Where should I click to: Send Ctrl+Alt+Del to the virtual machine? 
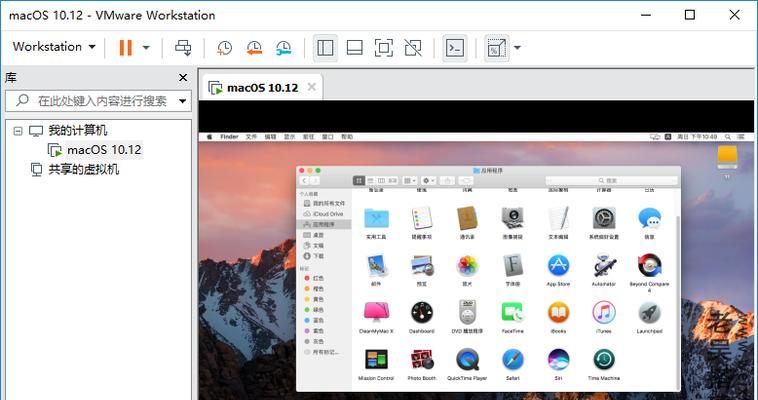(x=183, y=47)
